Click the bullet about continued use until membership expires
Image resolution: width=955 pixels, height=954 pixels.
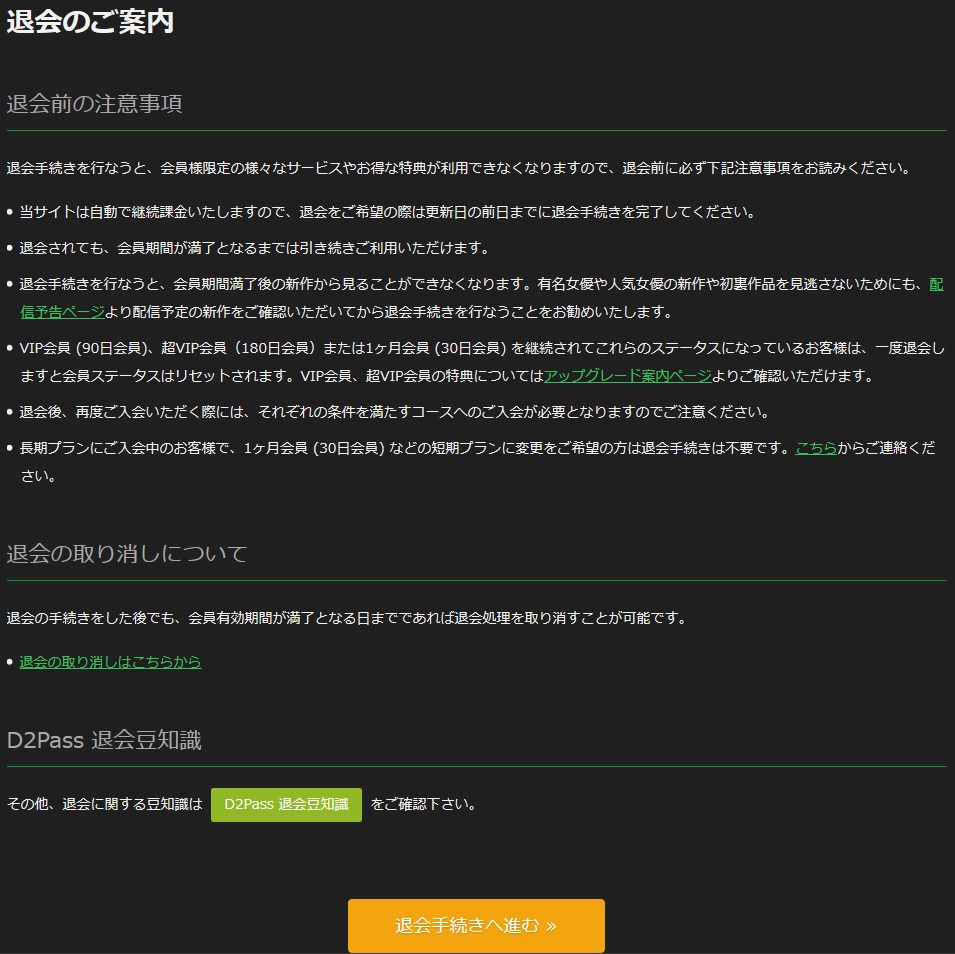coord(300,246)
